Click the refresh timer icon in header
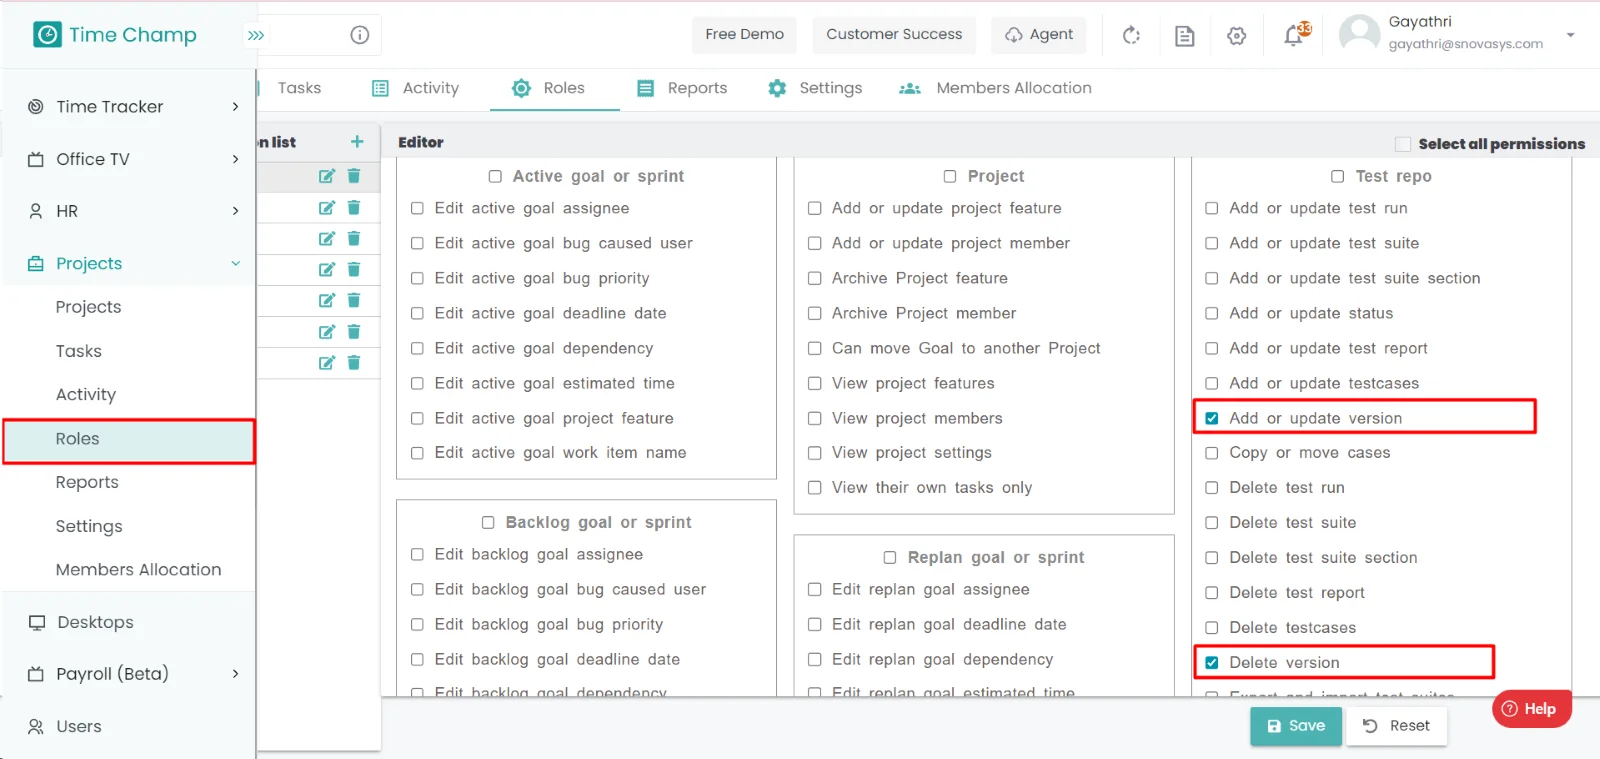Screen dimensions: 1600x759 [1131, 35]
